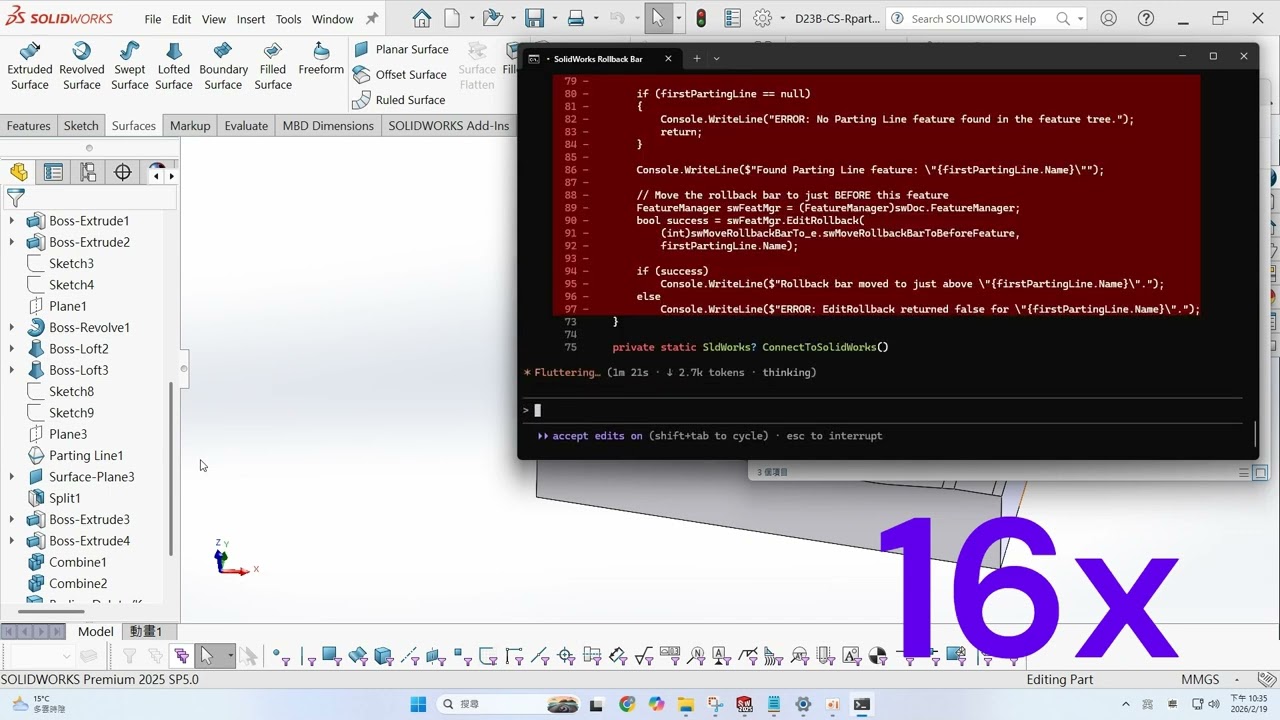
Task: Select the Extruded Surface tool
Action: 30,67
